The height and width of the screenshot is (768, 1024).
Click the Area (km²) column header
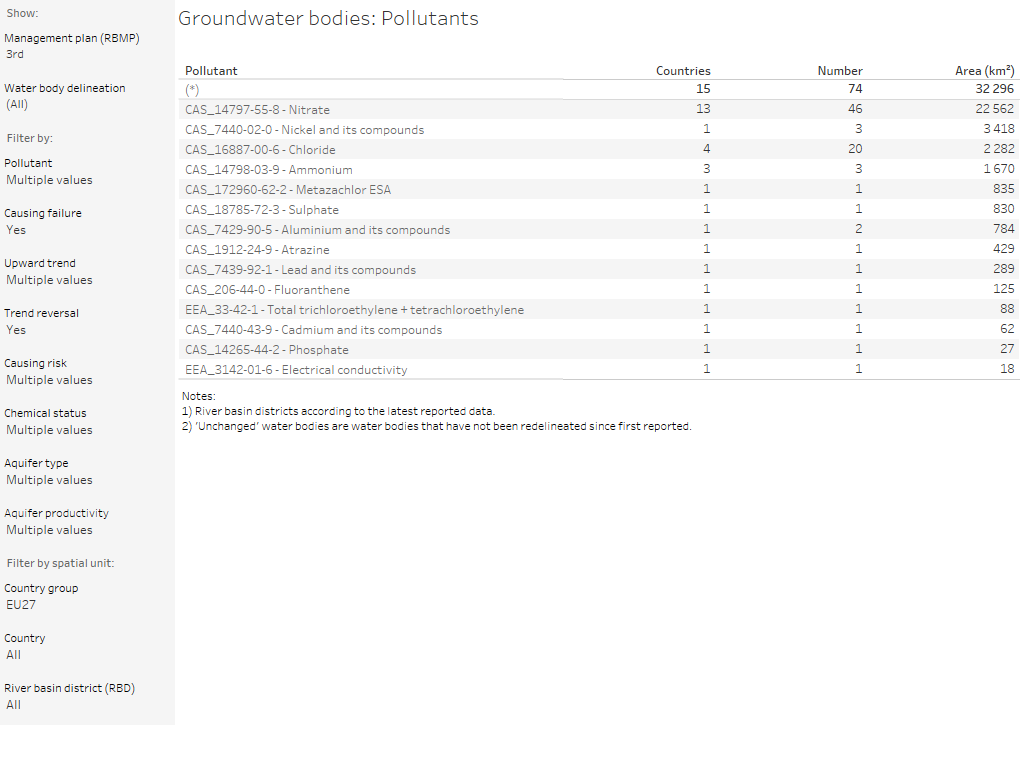point(985,71)
